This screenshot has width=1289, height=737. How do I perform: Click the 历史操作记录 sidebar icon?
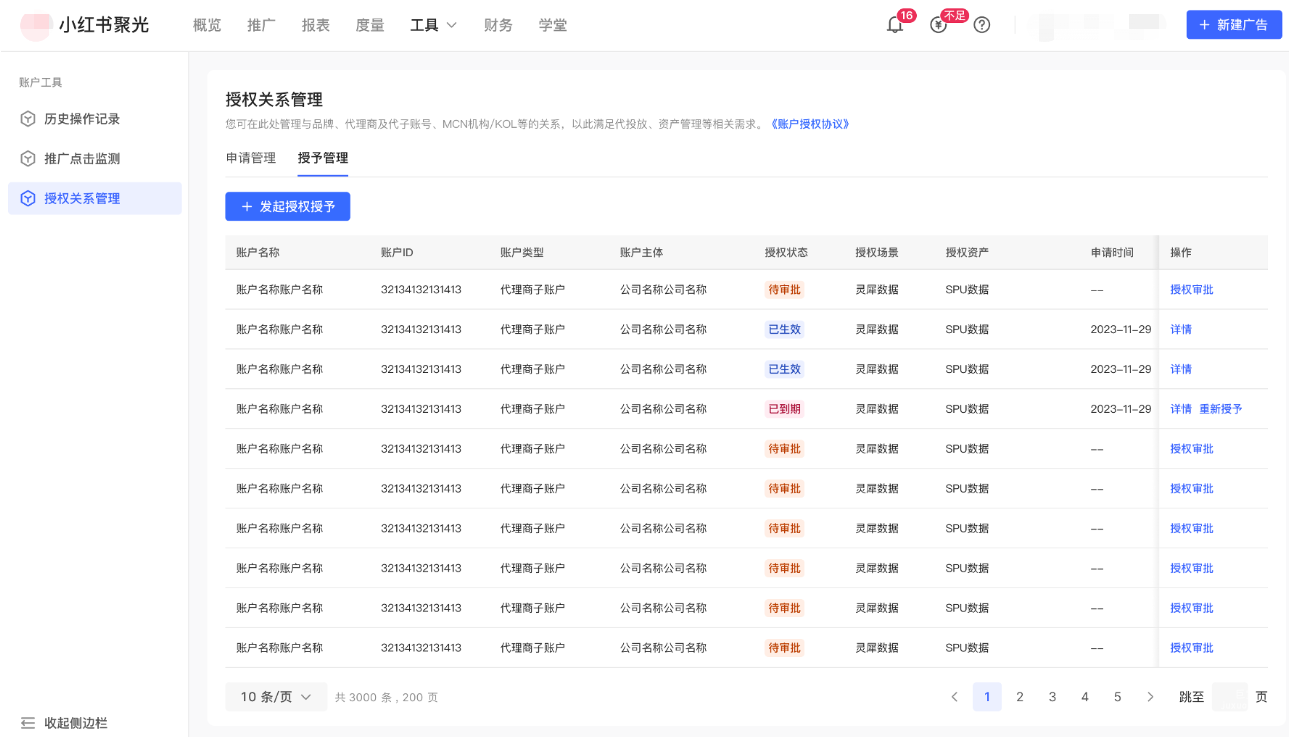28,119
